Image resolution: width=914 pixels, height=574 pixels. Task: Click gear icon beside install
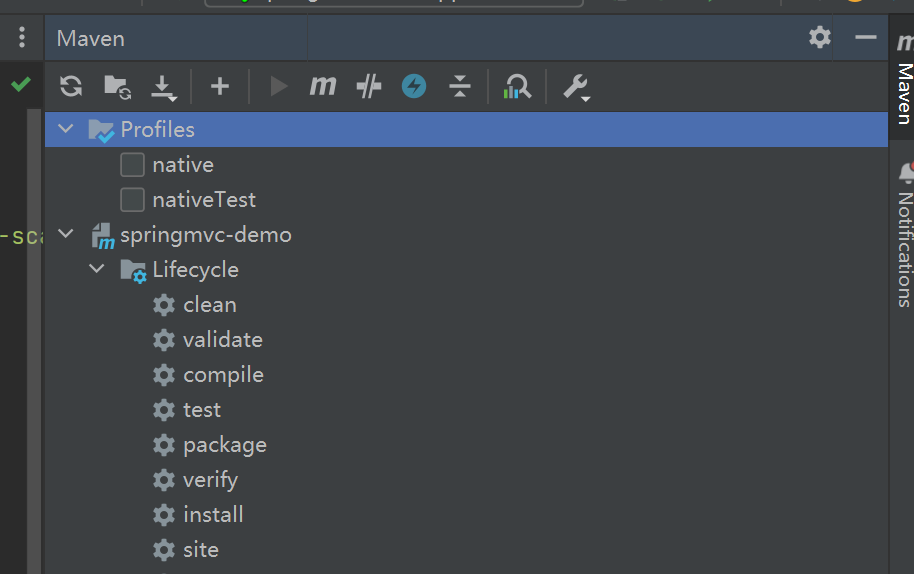pos(164,515)
